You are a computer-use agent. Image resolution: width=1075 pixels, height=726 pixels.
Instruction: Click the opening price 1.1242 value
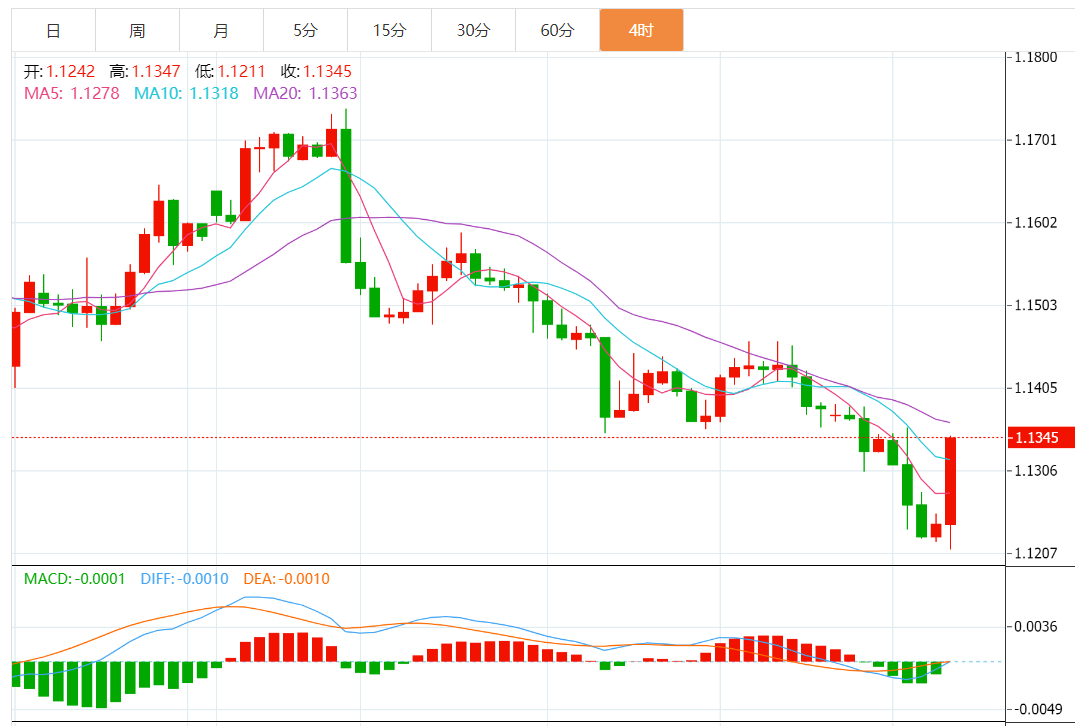click(x=70, y=71)
